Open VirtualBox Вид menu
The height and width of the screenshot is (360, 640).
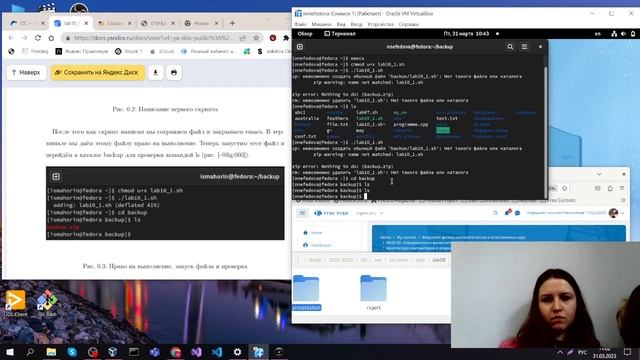point(341,24)
